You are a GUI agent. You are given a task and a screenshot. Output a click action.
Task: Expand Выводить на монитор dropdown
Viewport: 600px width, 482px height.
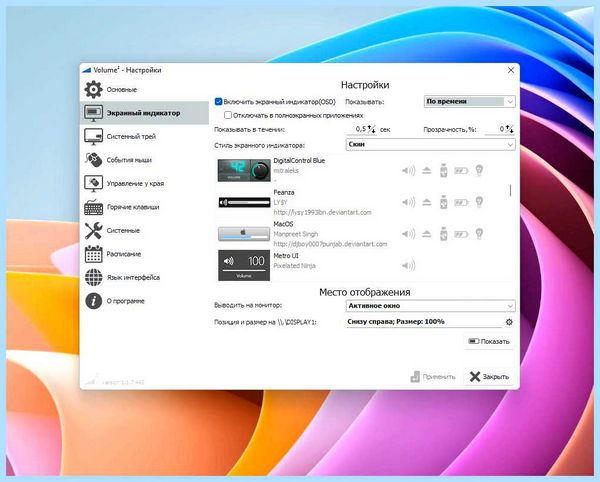tap(430, 306)
